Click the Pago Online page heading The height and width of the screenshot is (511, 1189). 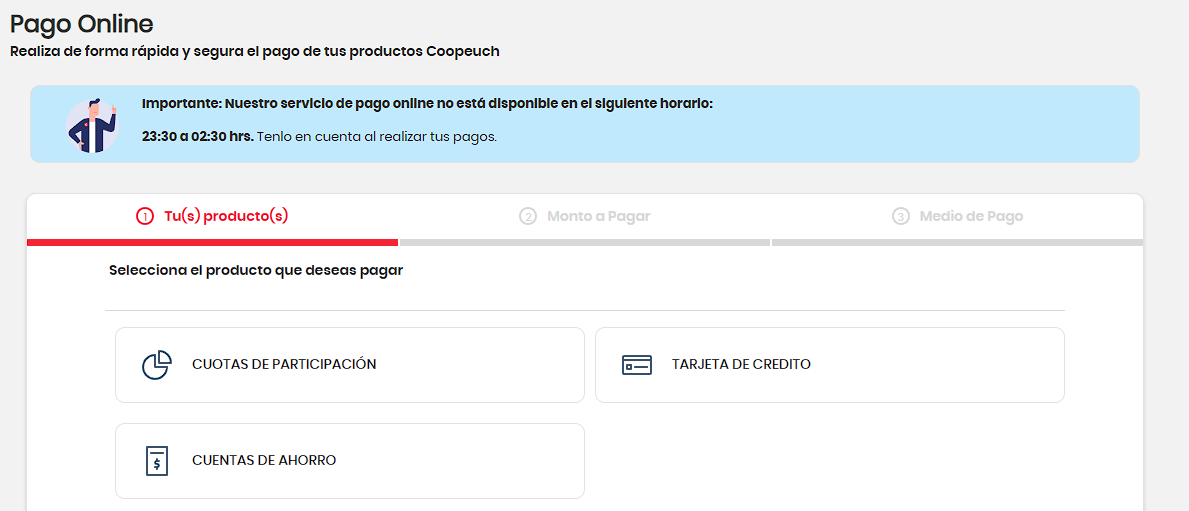(82, 24)
